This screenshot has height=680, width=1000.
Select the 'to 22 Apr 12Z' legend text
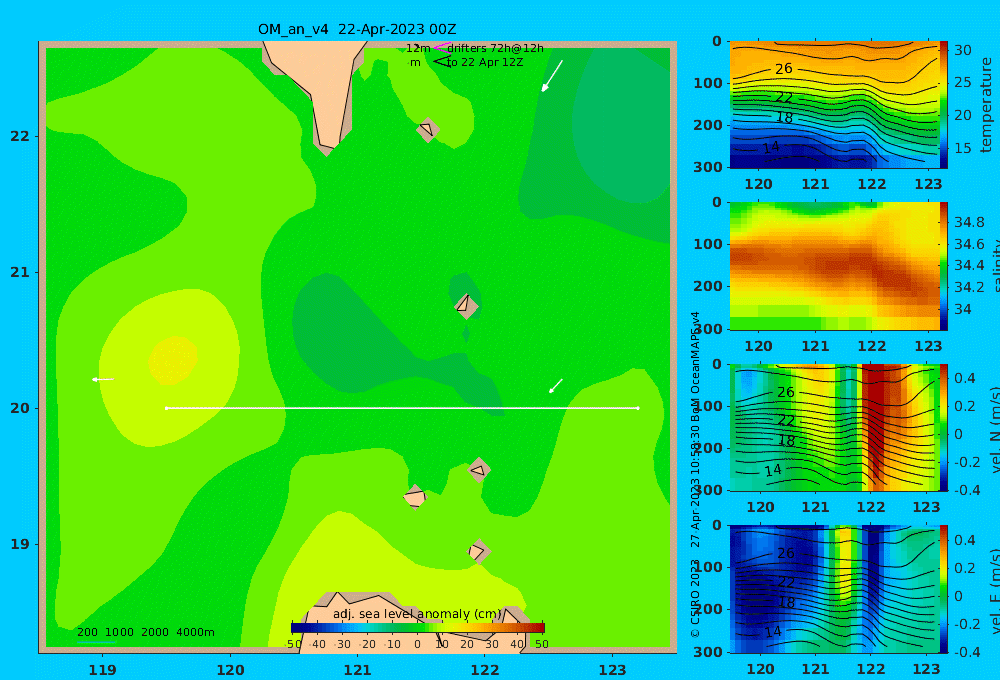485,63
